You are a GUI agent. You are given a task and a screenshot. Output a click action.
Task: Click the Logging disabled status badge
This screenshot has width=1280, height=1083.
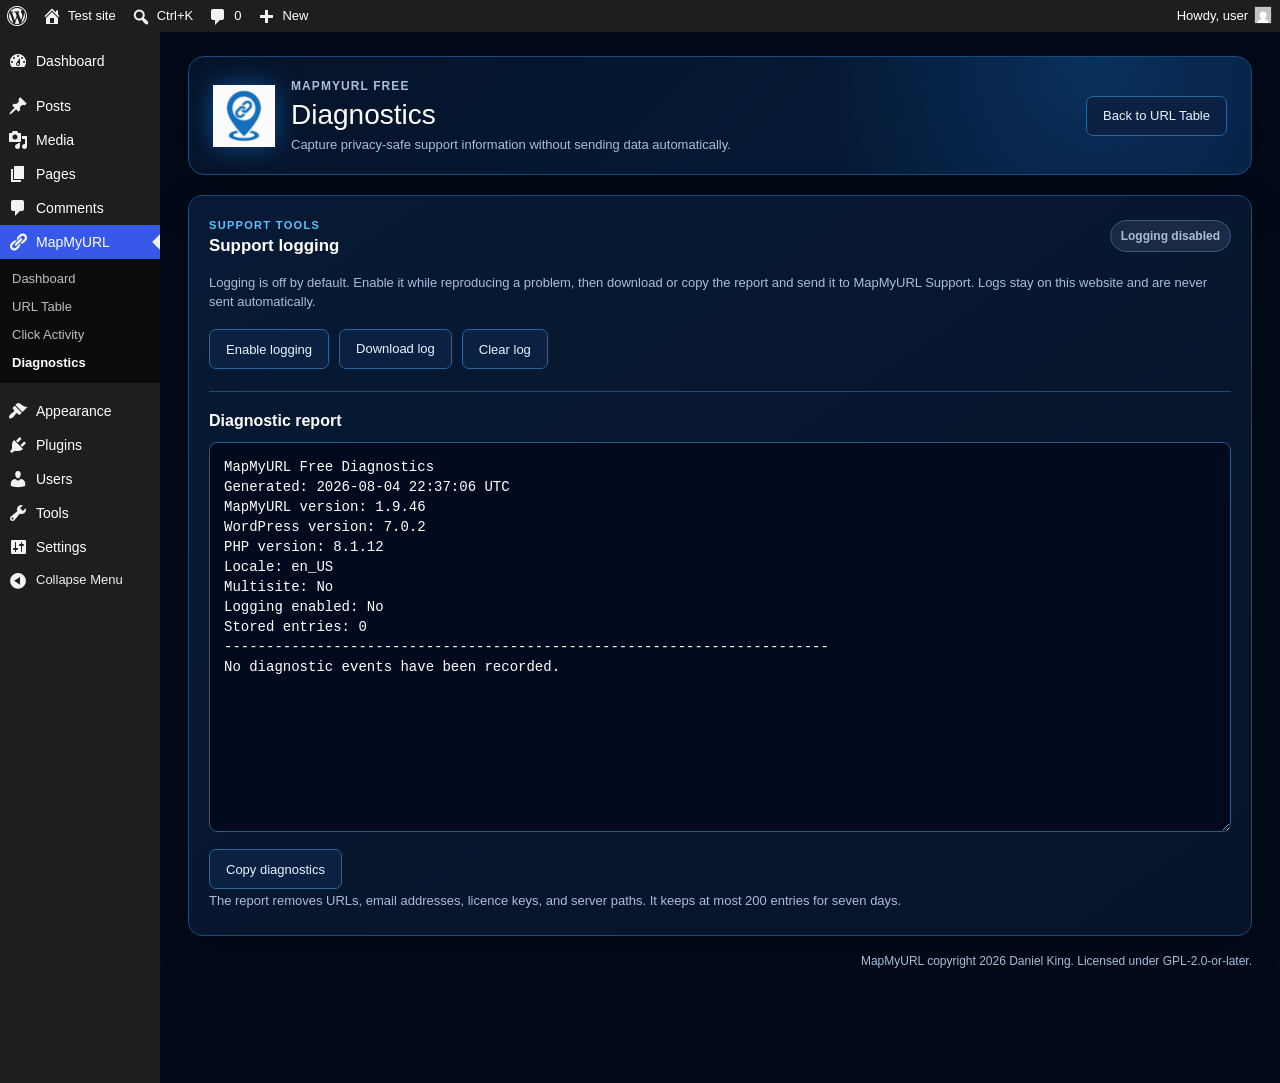click(x=1170, y=236)
